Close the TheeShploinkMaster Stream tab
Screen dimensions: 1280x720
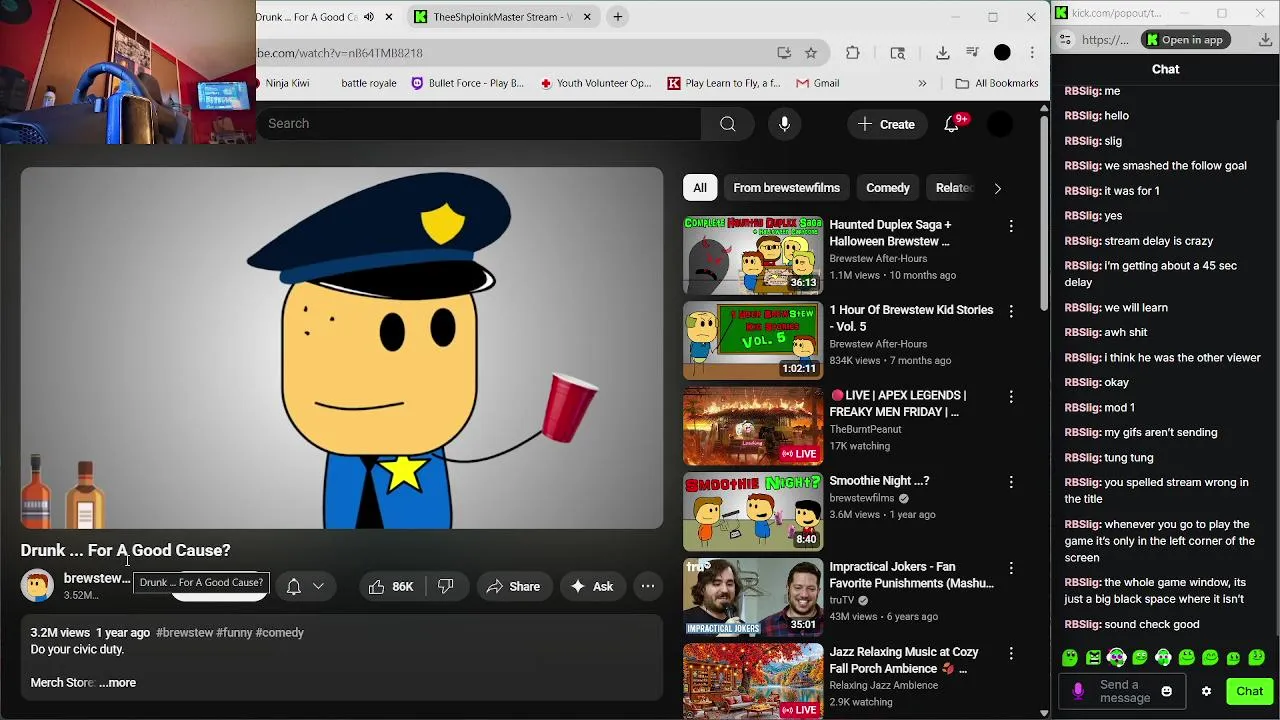point(587,17)
